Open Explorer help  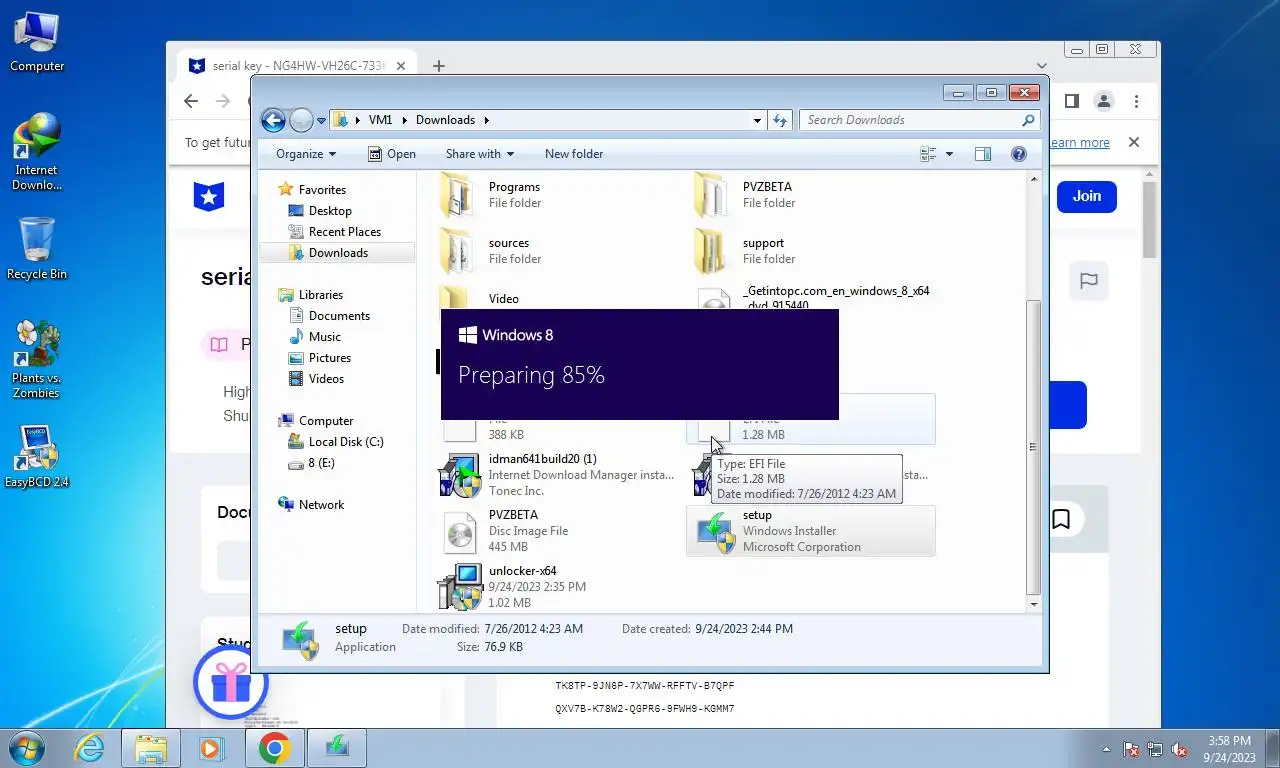1019,154
